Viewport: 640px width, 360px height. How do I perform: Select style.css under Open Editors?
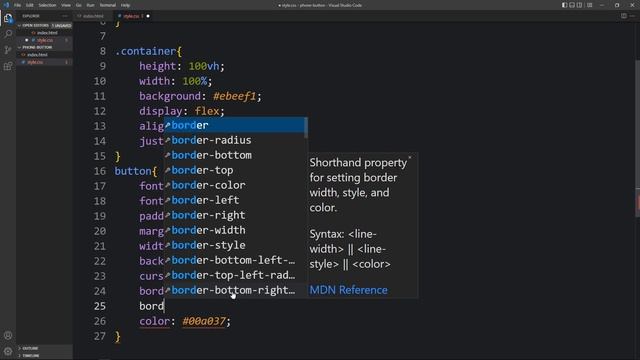(44, 40)
